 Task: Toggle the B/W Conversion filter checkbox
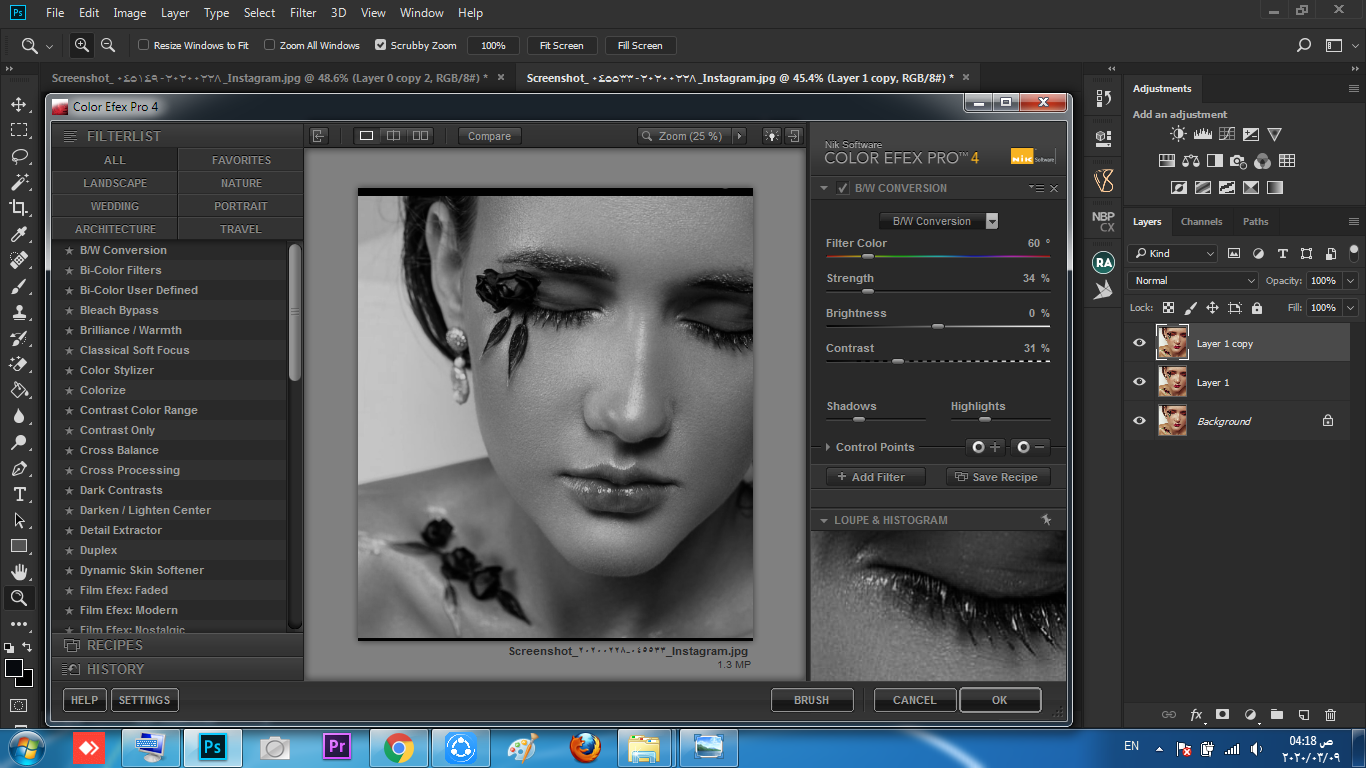click(843, 188)
